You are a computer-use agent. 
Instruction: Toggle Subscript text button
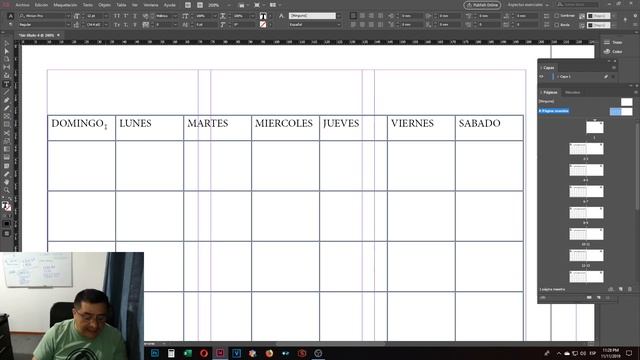[126, 25]
